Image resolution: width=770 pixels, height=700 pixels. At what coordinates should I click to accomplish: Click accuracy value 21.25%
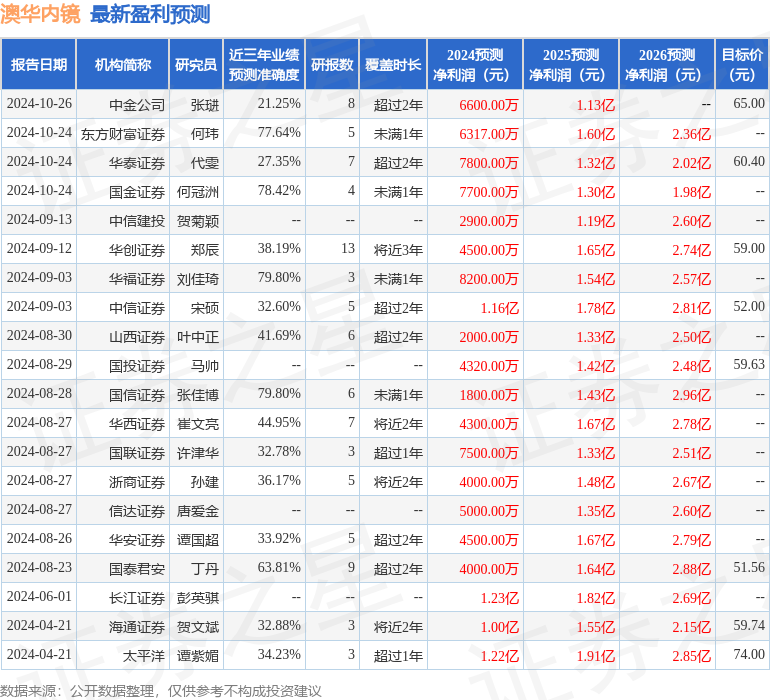pos(279,104)
